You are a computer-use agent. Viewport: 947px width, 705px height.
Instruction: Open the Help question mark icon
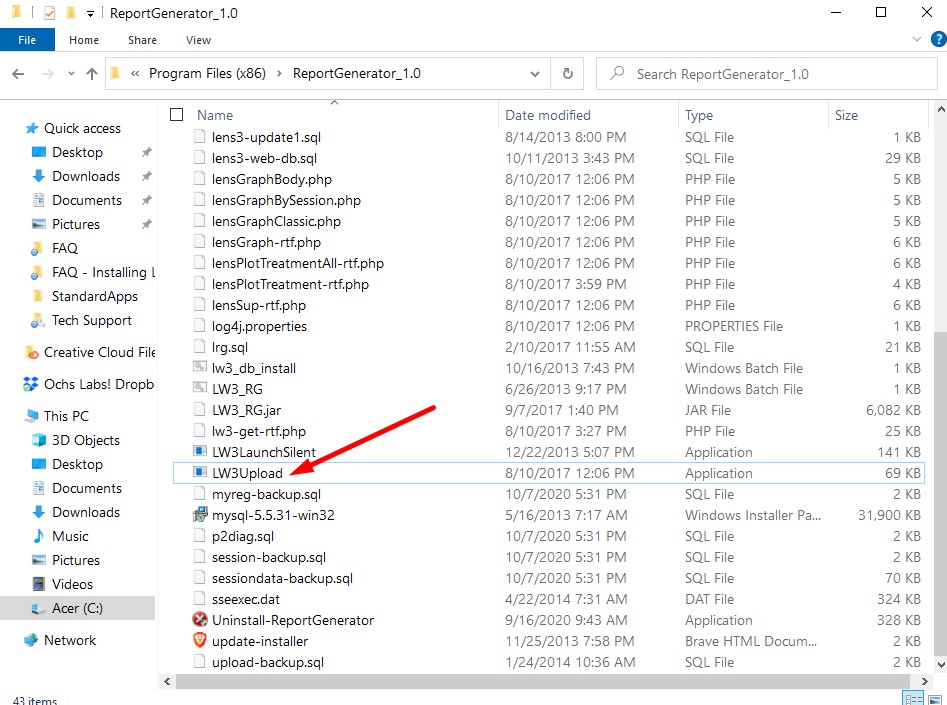point(939,39)
